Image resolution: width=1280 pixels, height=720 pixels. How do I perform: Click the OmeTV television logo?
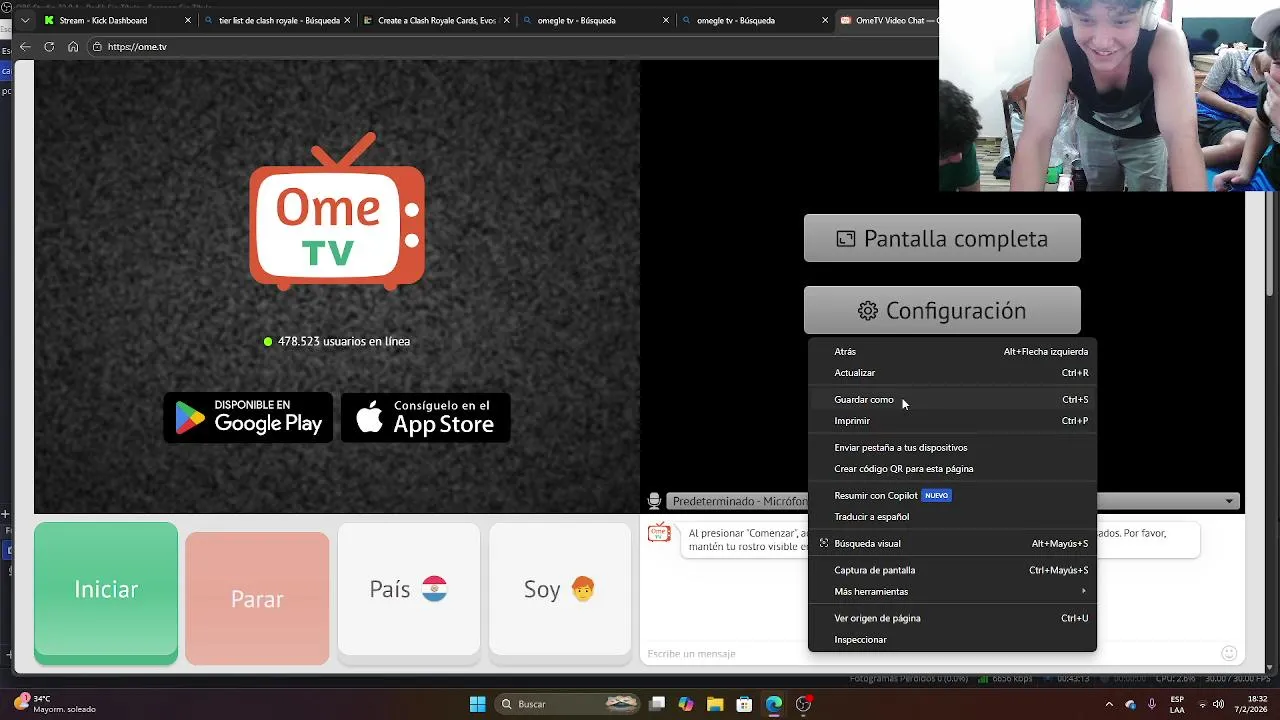(337, 211)
